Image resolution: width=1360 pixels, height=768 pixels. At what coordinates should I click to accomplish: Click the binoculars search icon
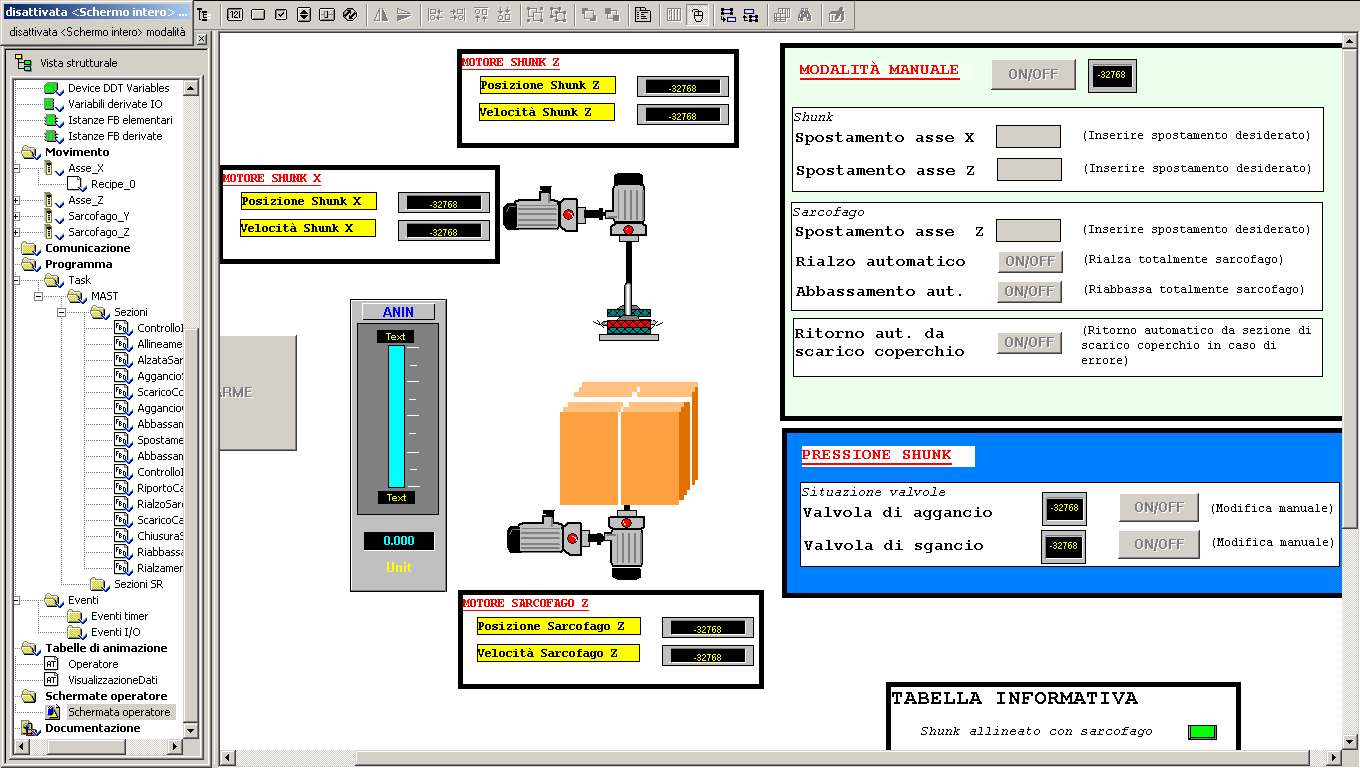(x=805, y=15)
